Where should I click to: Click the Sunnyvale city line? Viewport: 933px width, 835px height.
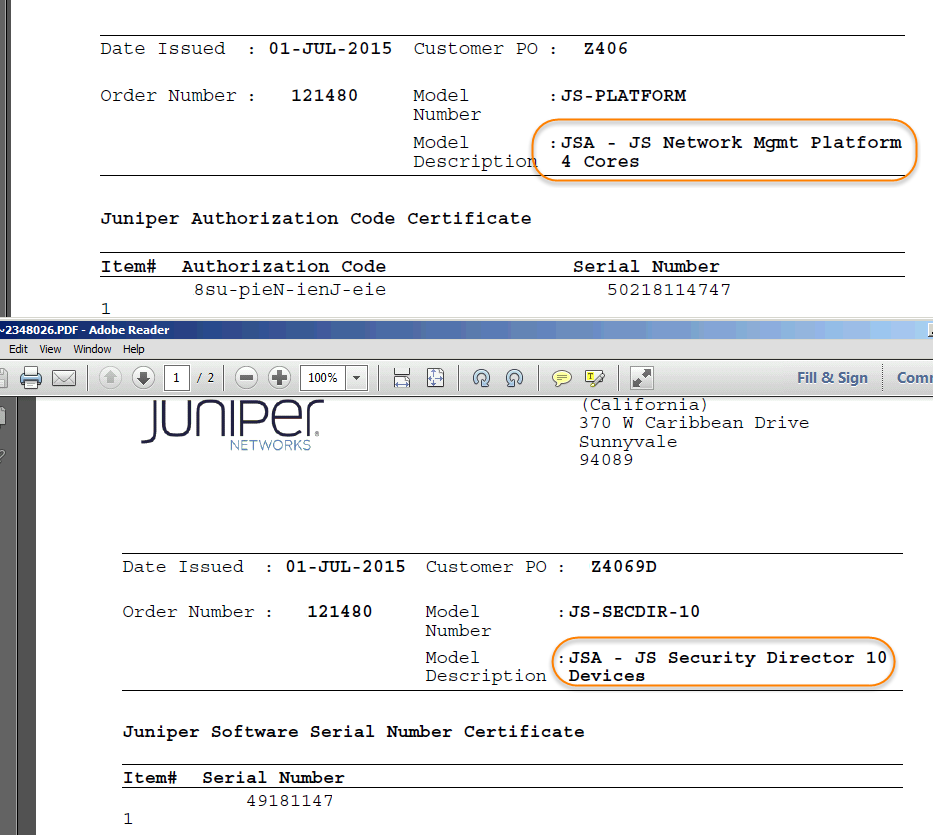pos(628,442)
